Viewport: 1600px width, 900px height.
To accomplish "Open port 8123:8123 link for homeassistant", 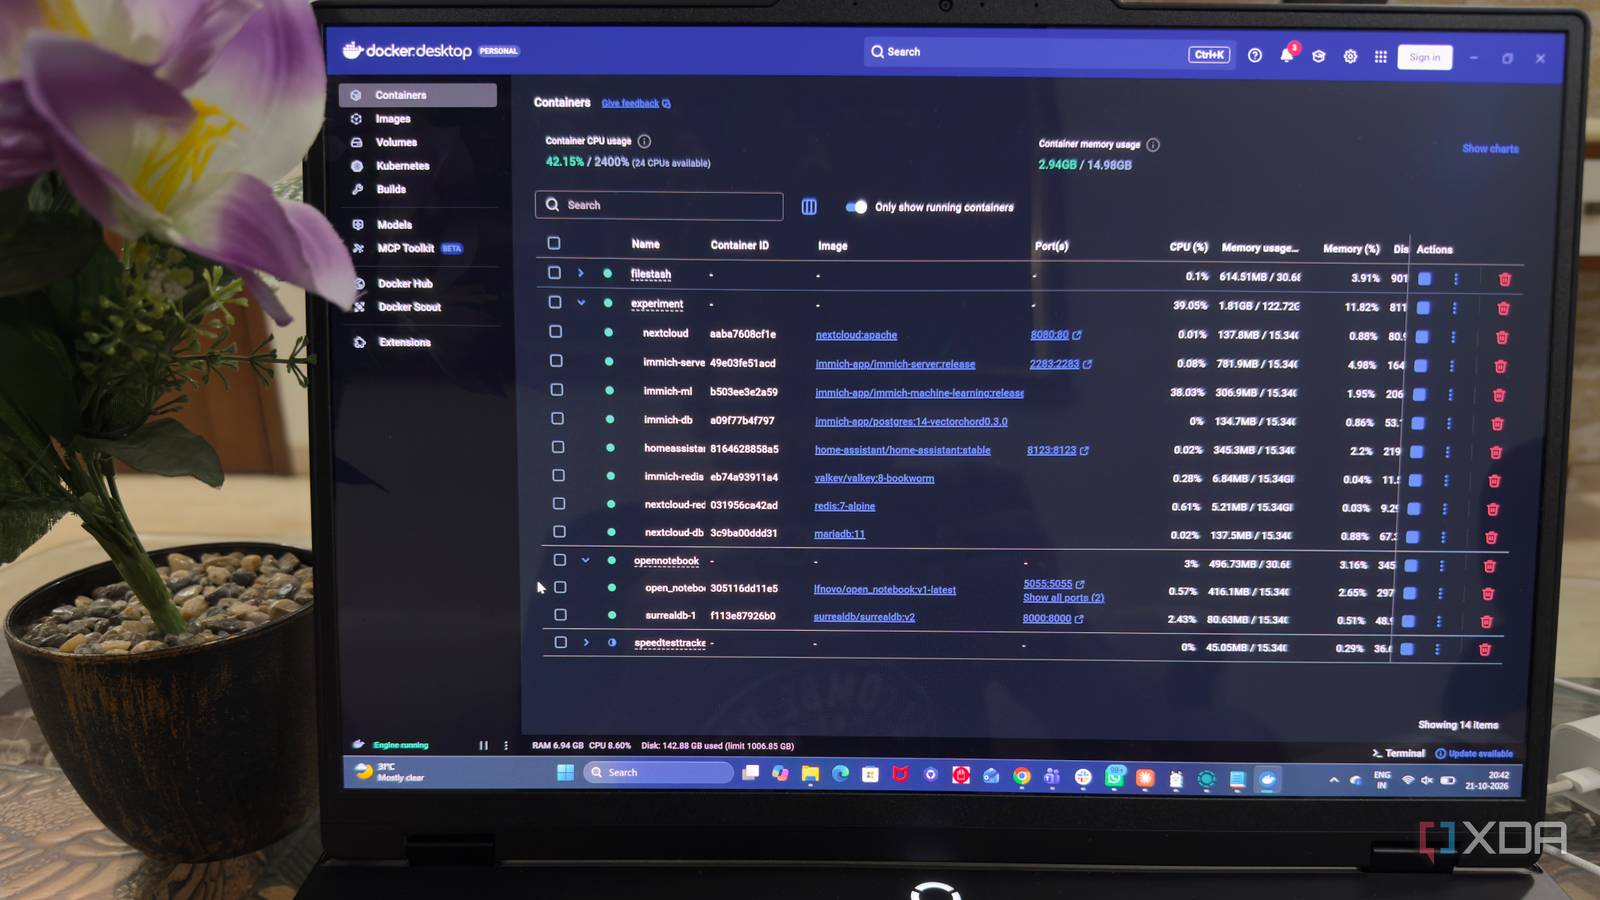I will (x=1051, y=451).
